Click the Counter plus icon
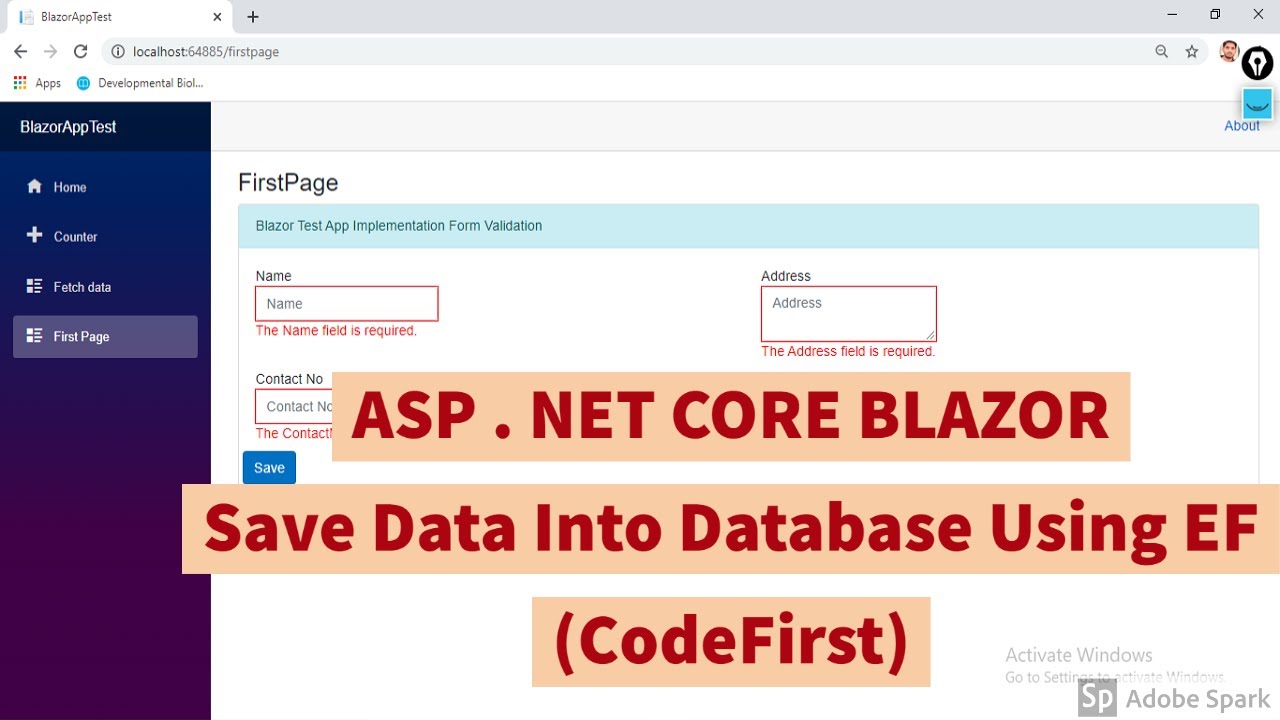This screenshot has width=1280, height=720. (35, 236)
